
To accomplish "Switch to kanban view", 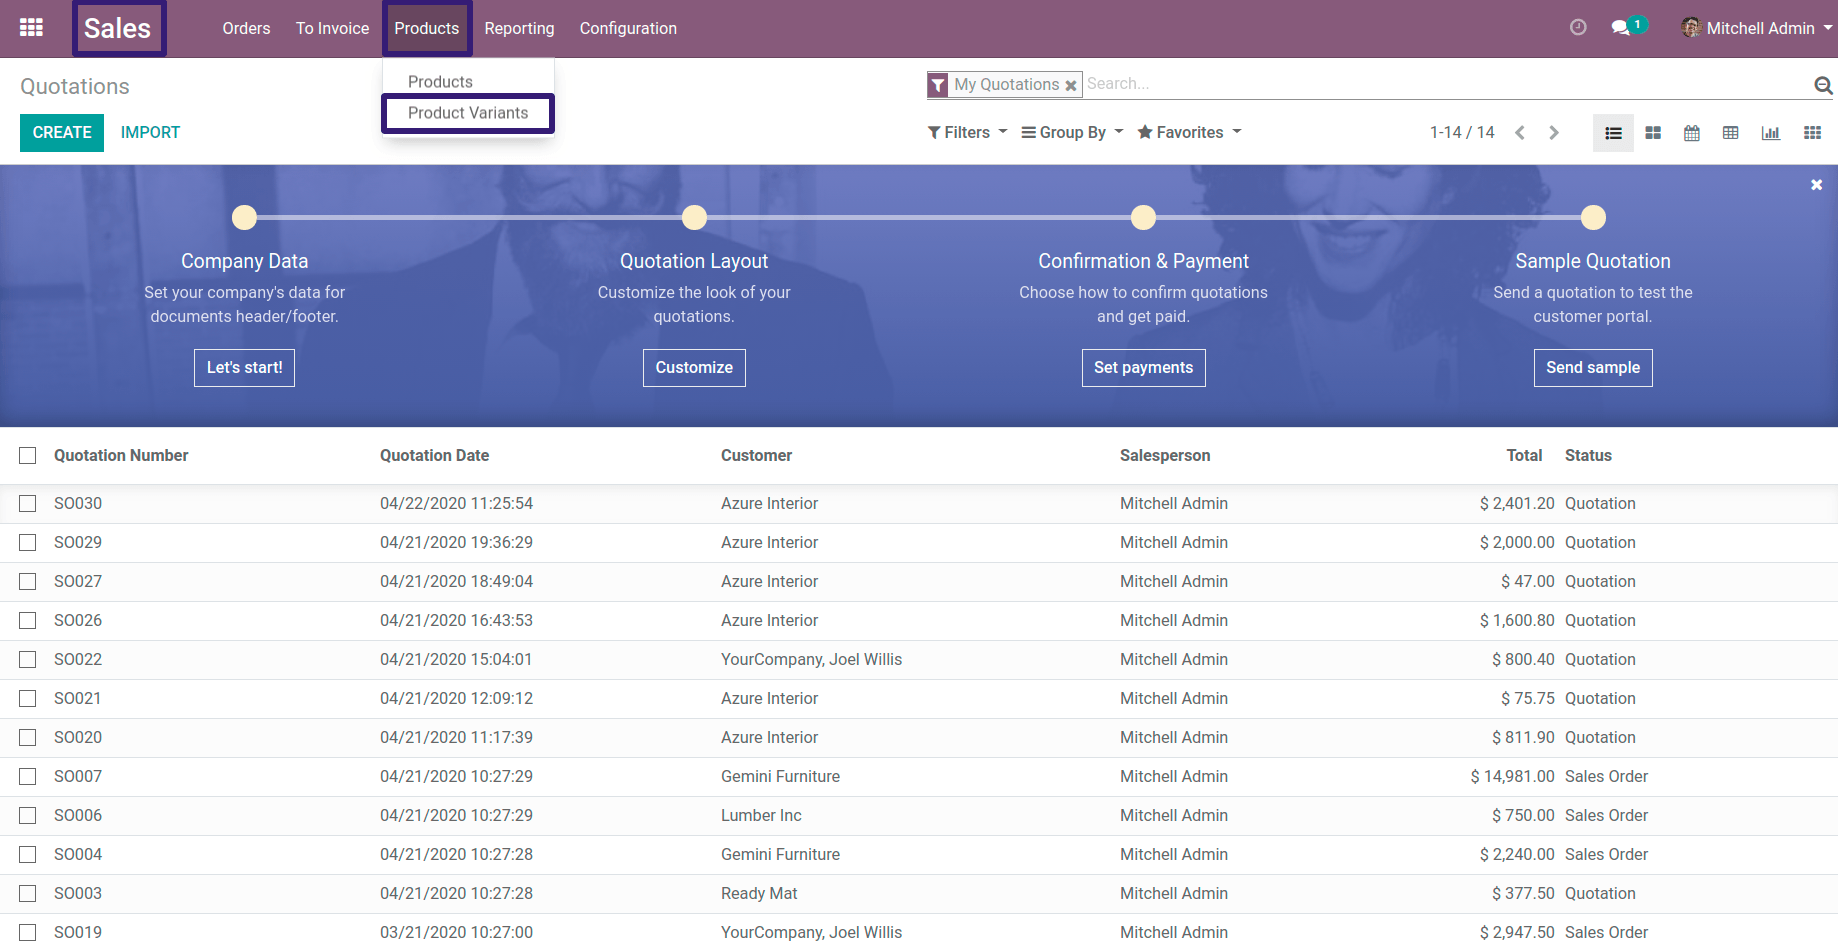I will (1653, 133).
